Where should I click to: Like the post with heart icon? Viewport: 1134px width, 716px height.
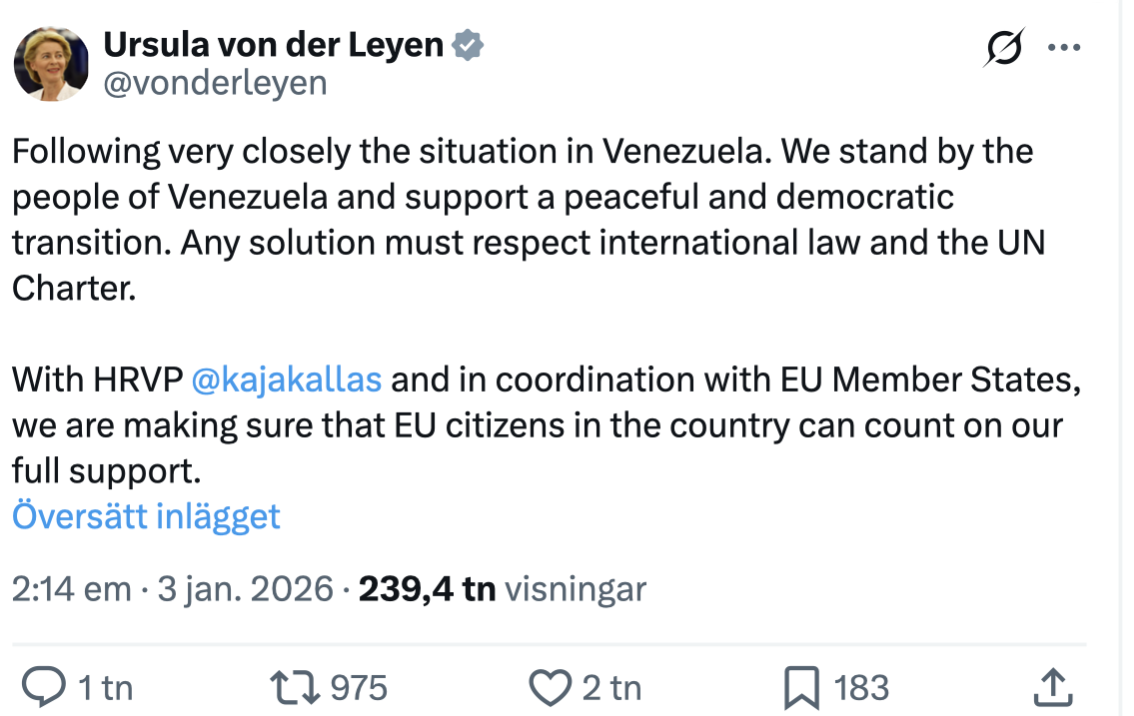[x=548, y=687]
